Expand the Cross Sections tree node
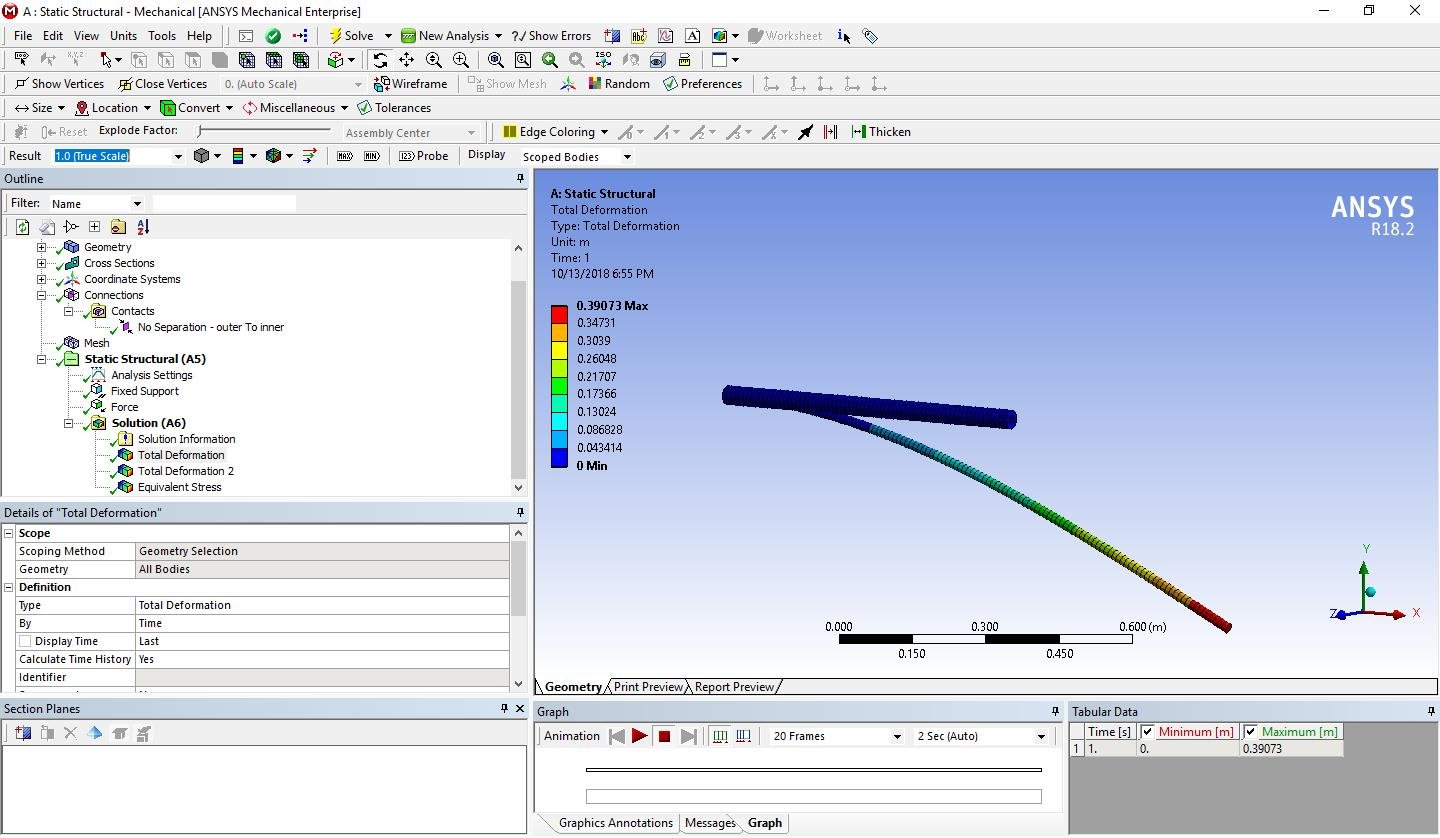1440x838 pixels. (41, 263)
